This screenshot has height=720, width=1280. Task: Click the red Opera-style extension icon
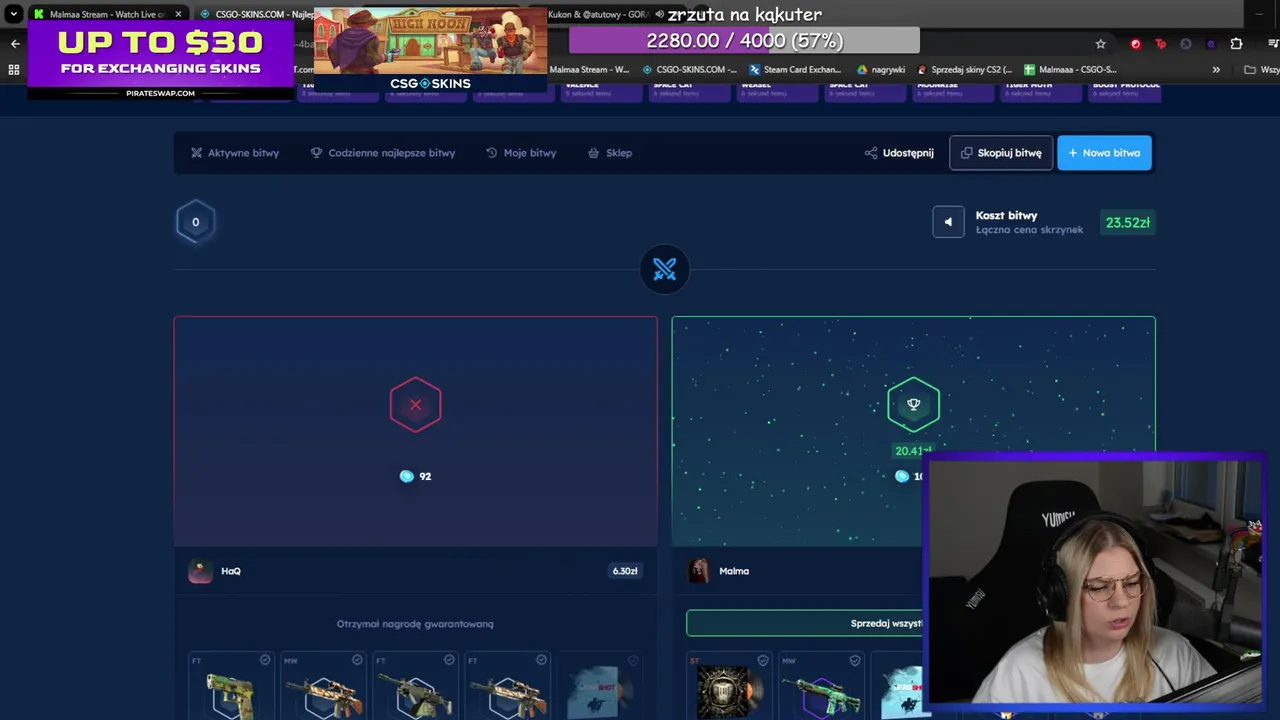tap(1135, 44)
